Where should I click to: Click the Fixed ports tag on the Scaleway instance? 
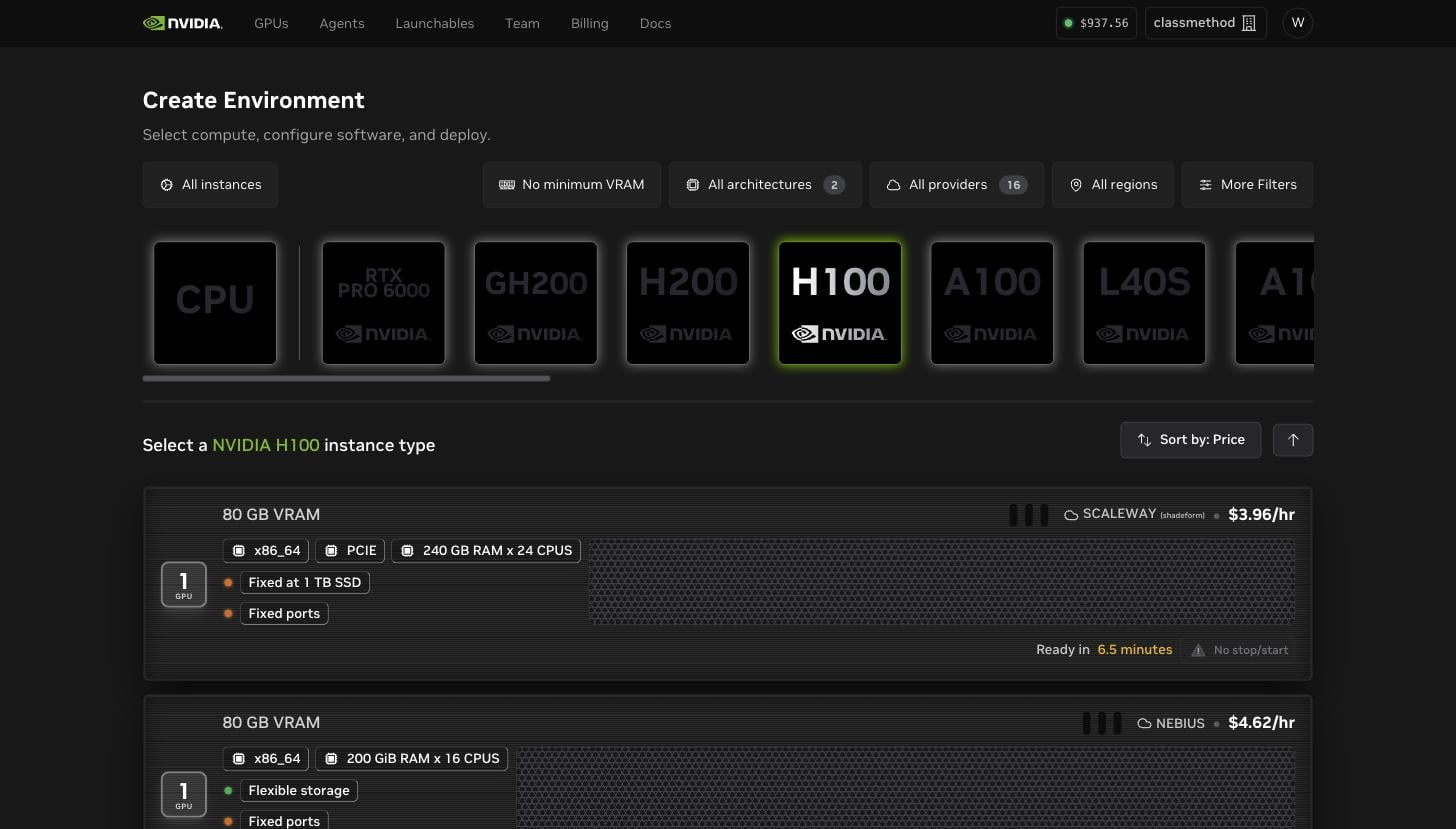(x=284, y=614)
